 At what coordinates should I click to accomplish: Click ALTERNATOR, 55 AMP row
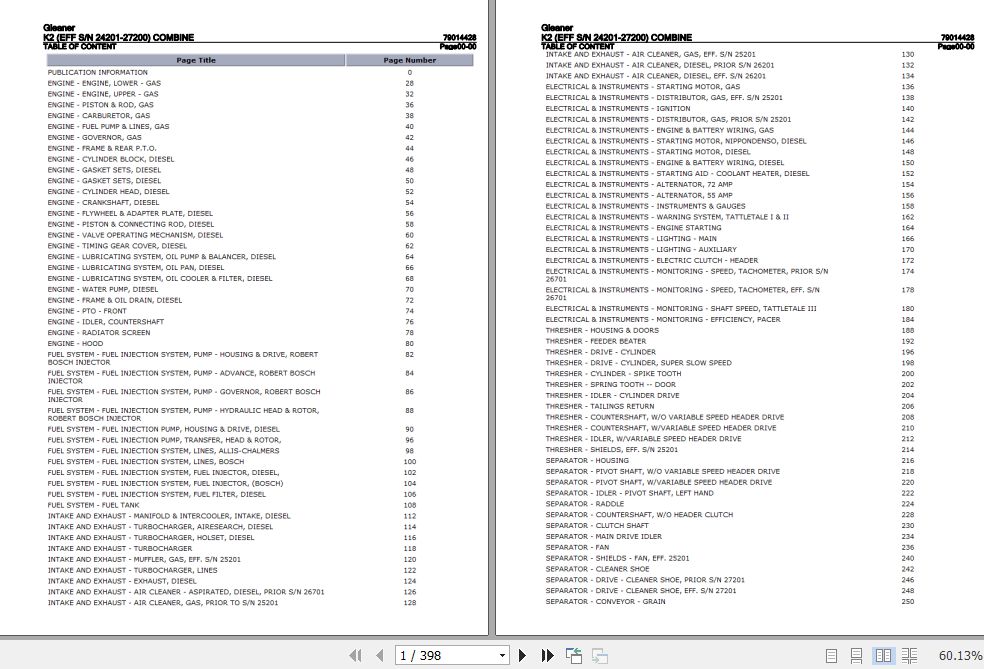coord(639,195)
